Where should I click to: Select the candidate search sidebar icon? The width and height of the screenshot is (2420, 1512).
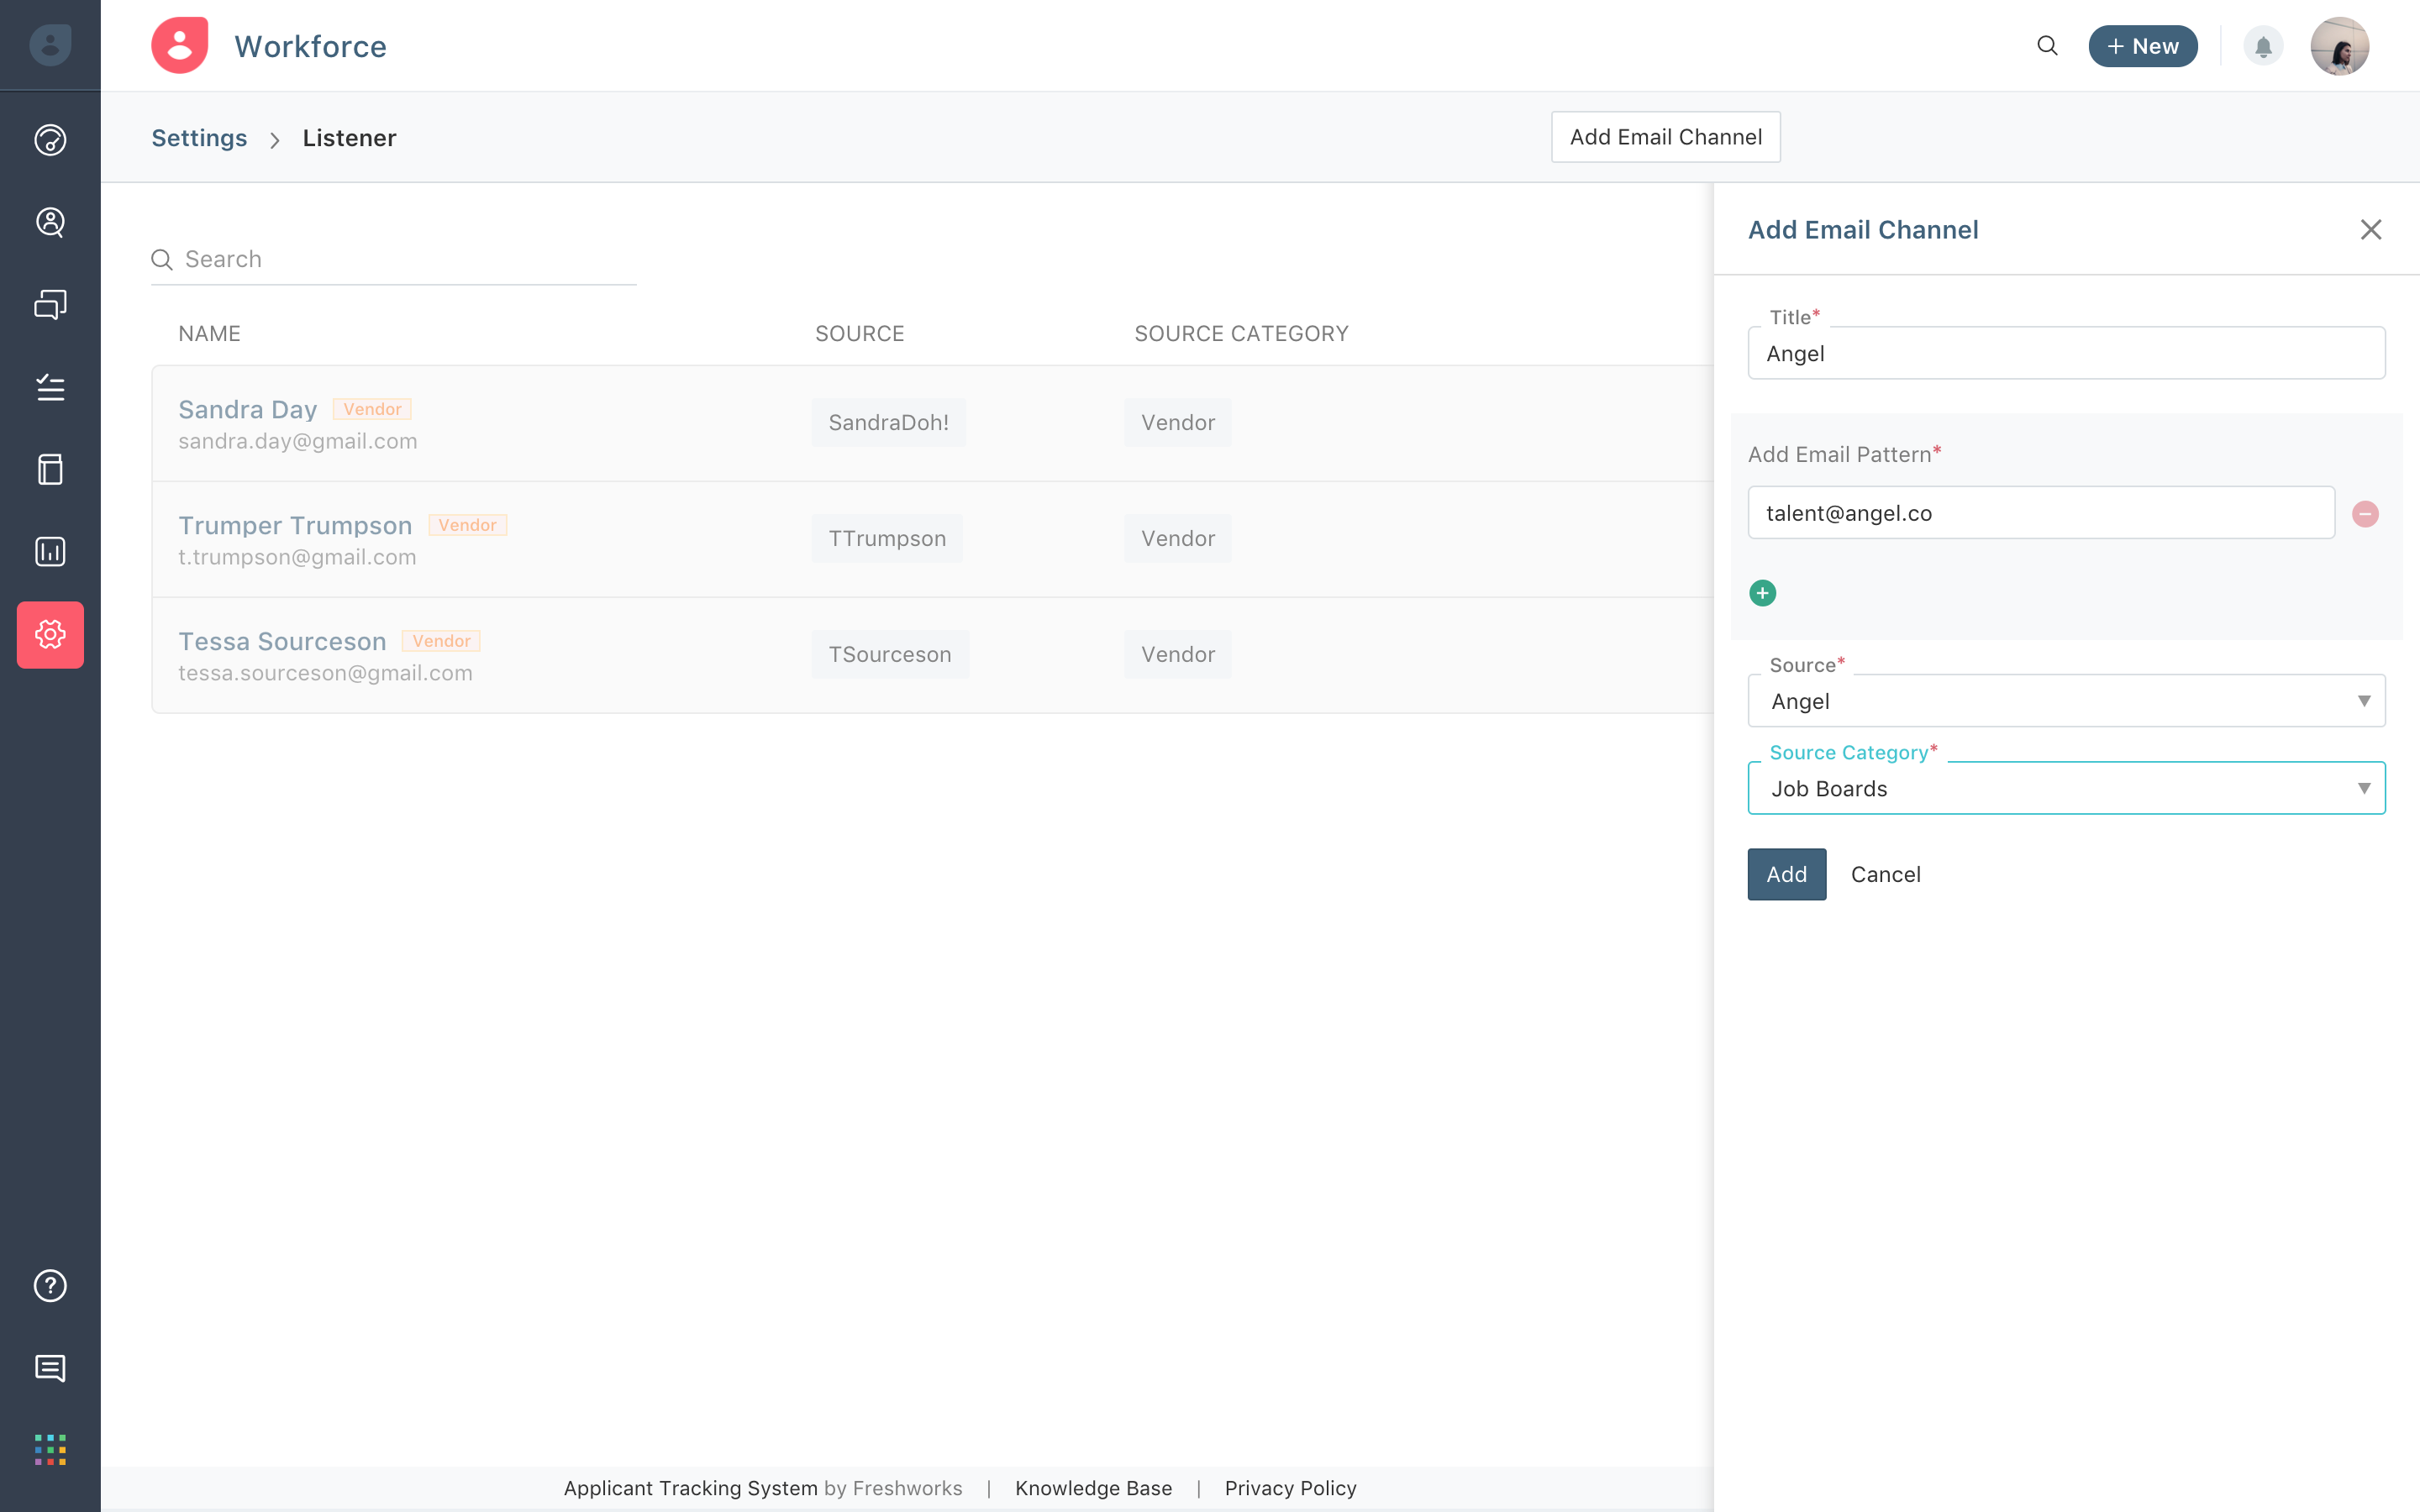50,222
